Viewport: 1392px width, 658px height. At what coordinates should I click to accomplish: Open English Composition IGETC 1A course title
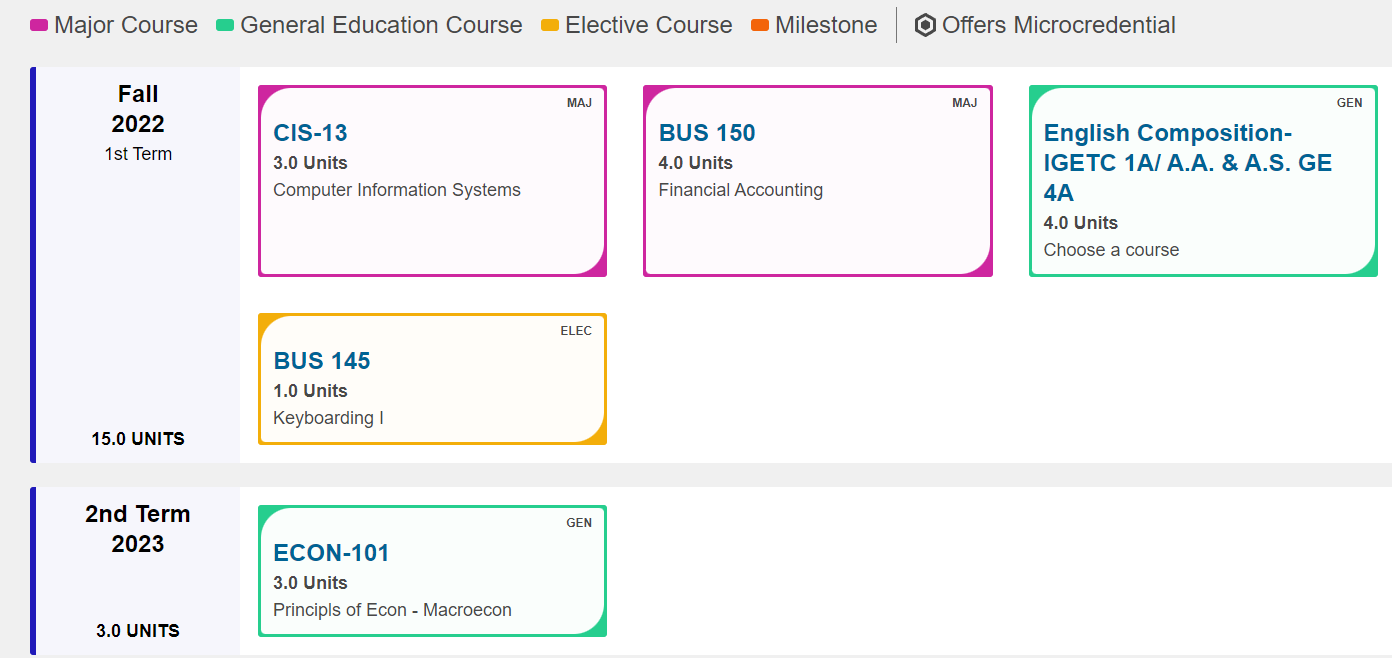tap(1188, 163)
